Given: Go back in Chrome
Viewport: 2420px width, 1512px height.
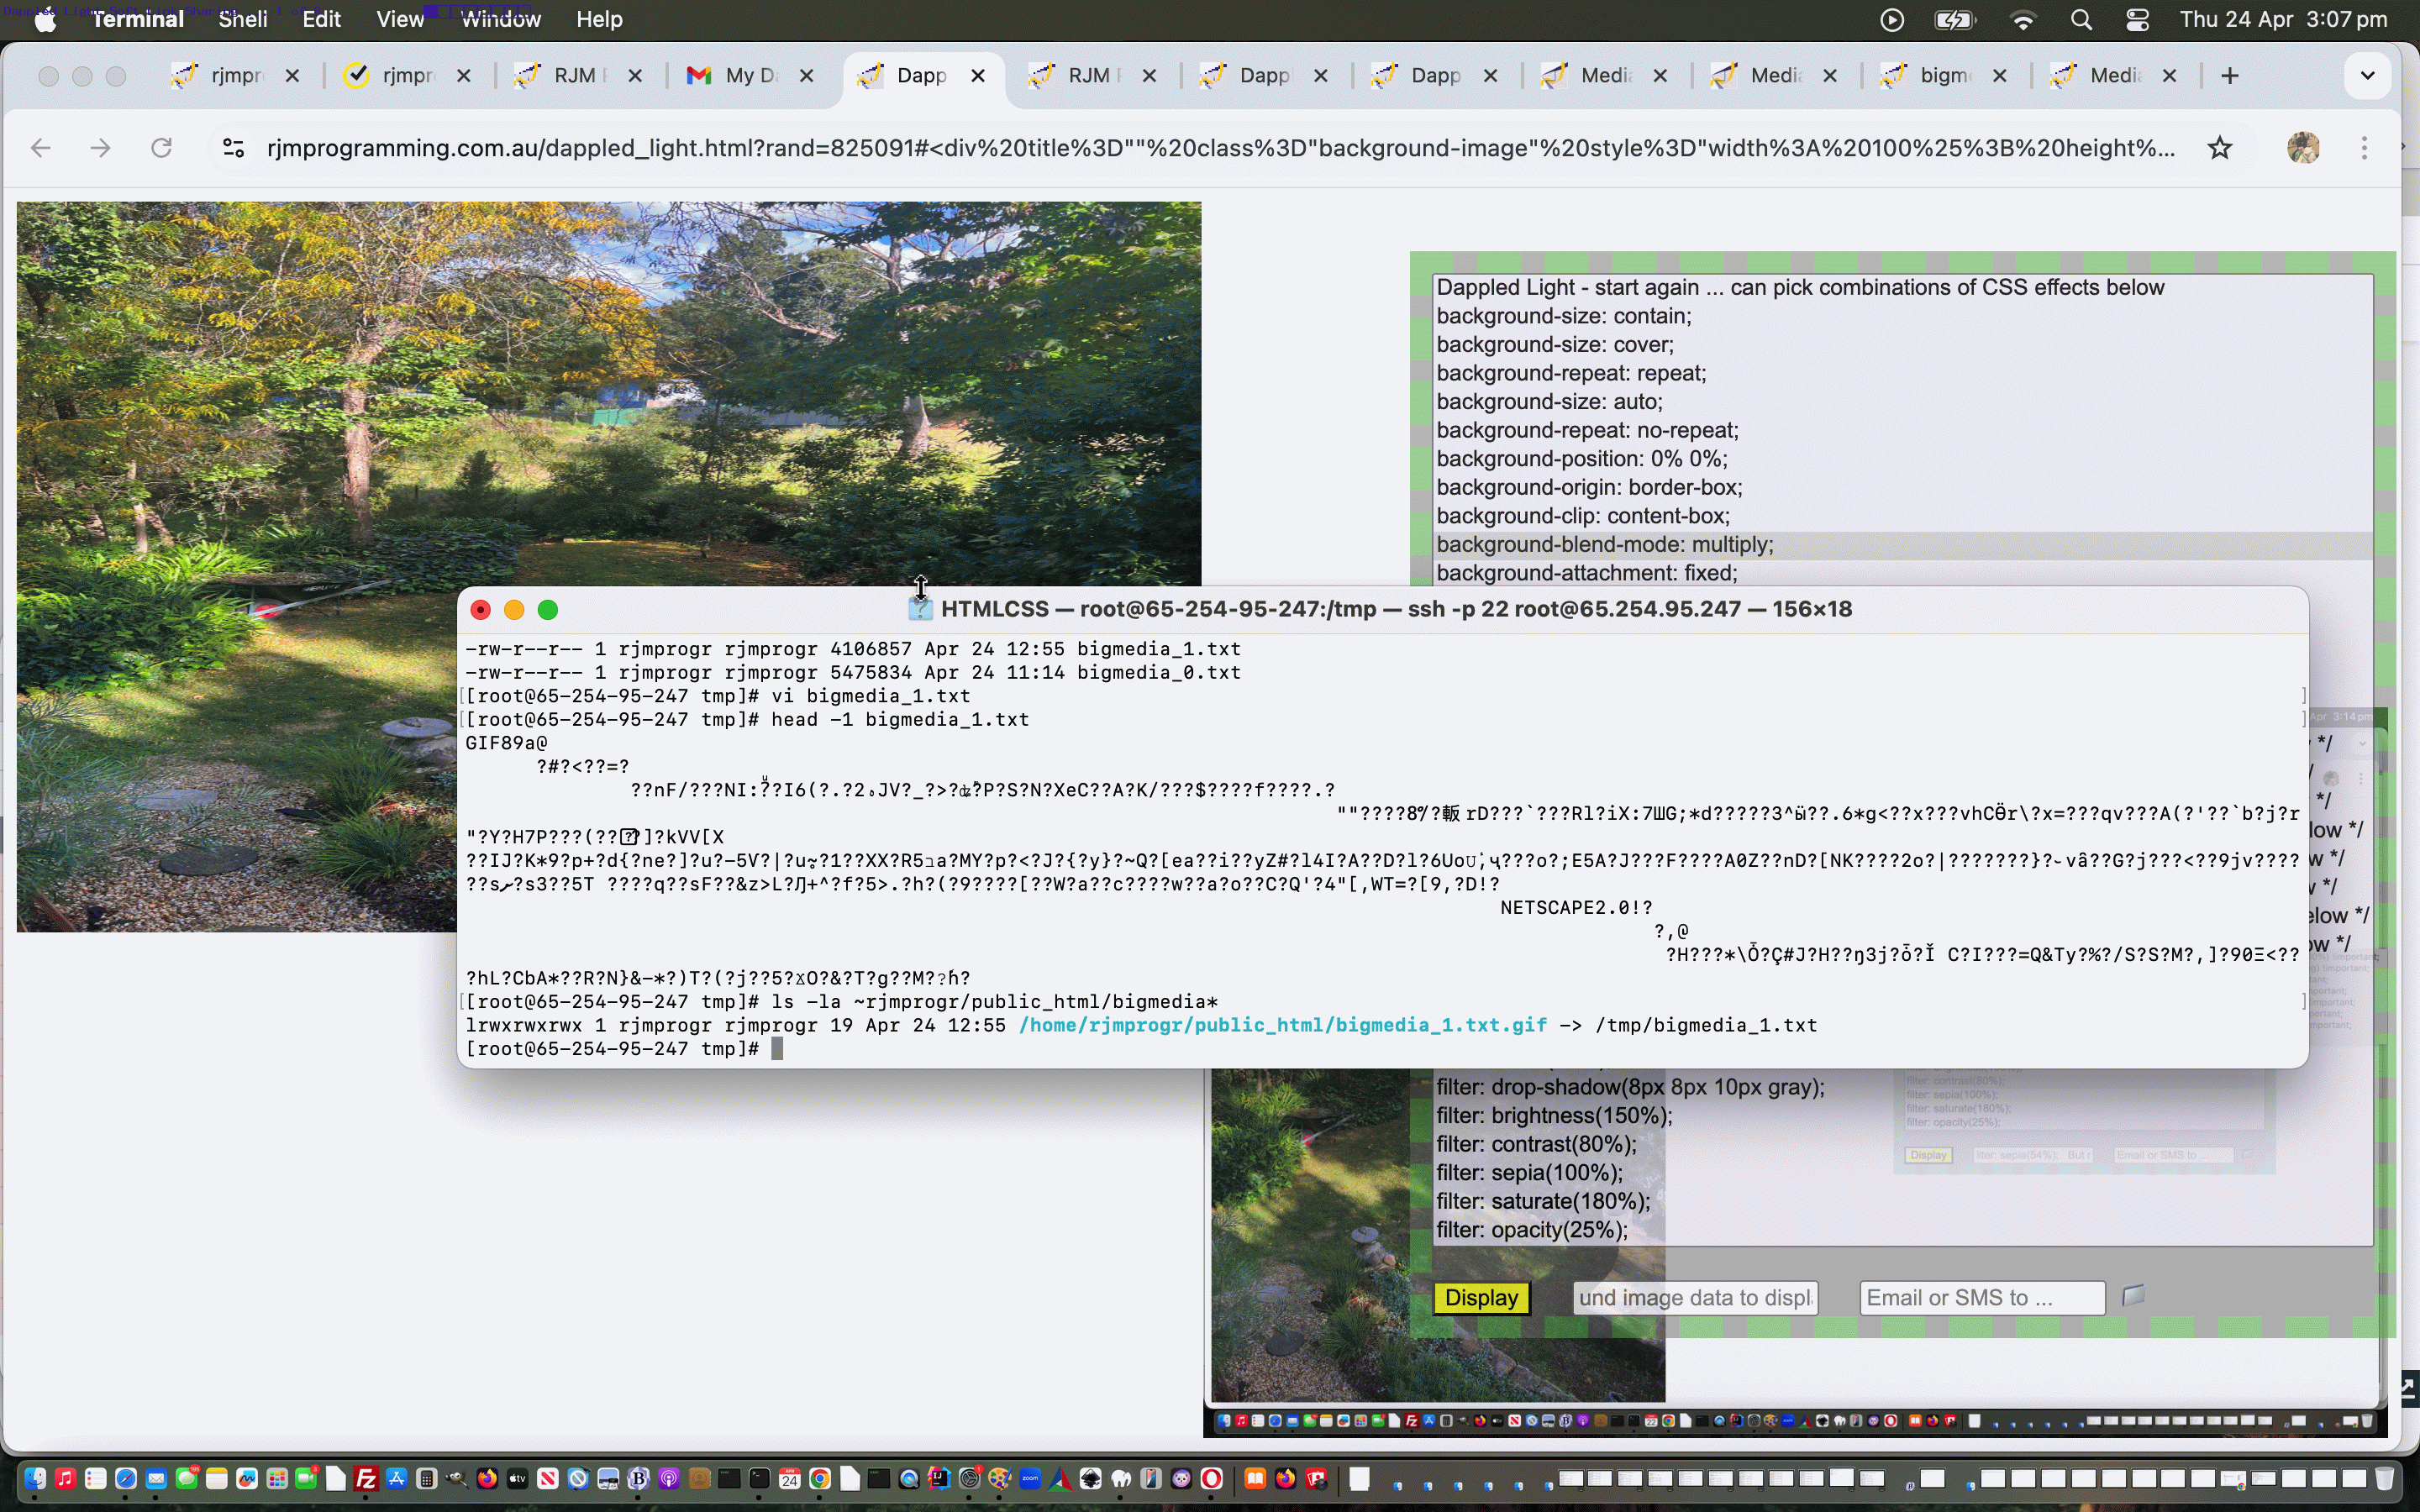Looking at the screenshot, I should tap(40, 148).
